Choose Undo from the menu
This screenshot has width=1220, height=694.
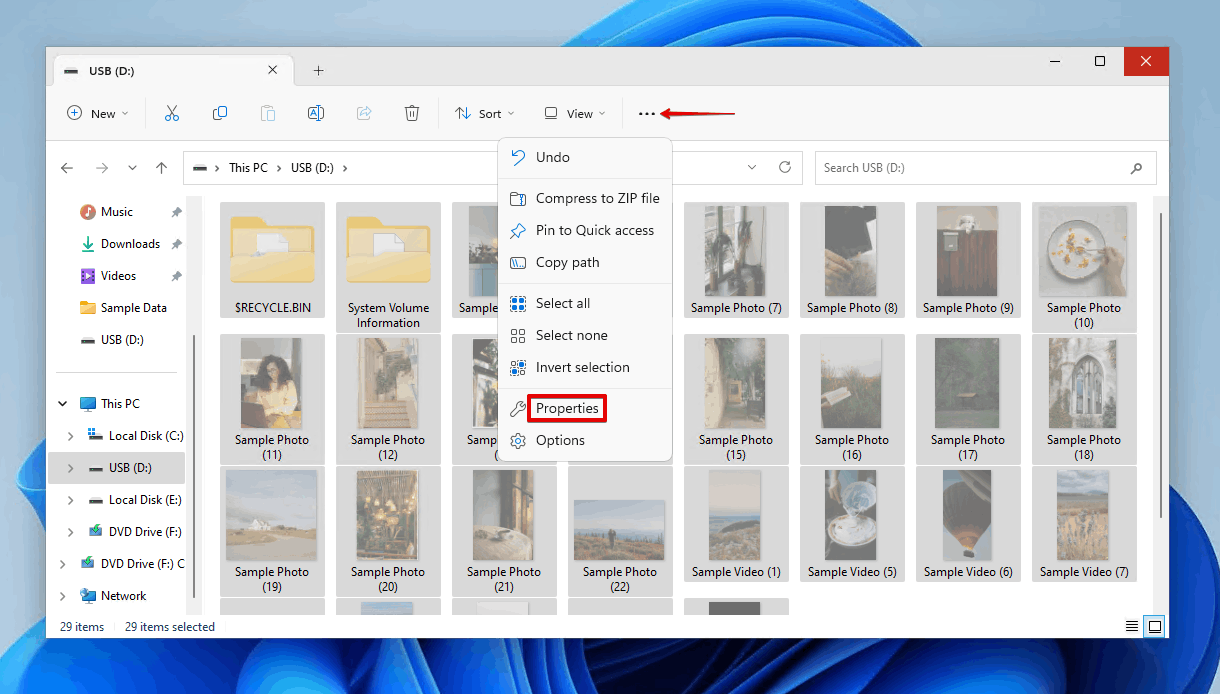click(585, 157)
